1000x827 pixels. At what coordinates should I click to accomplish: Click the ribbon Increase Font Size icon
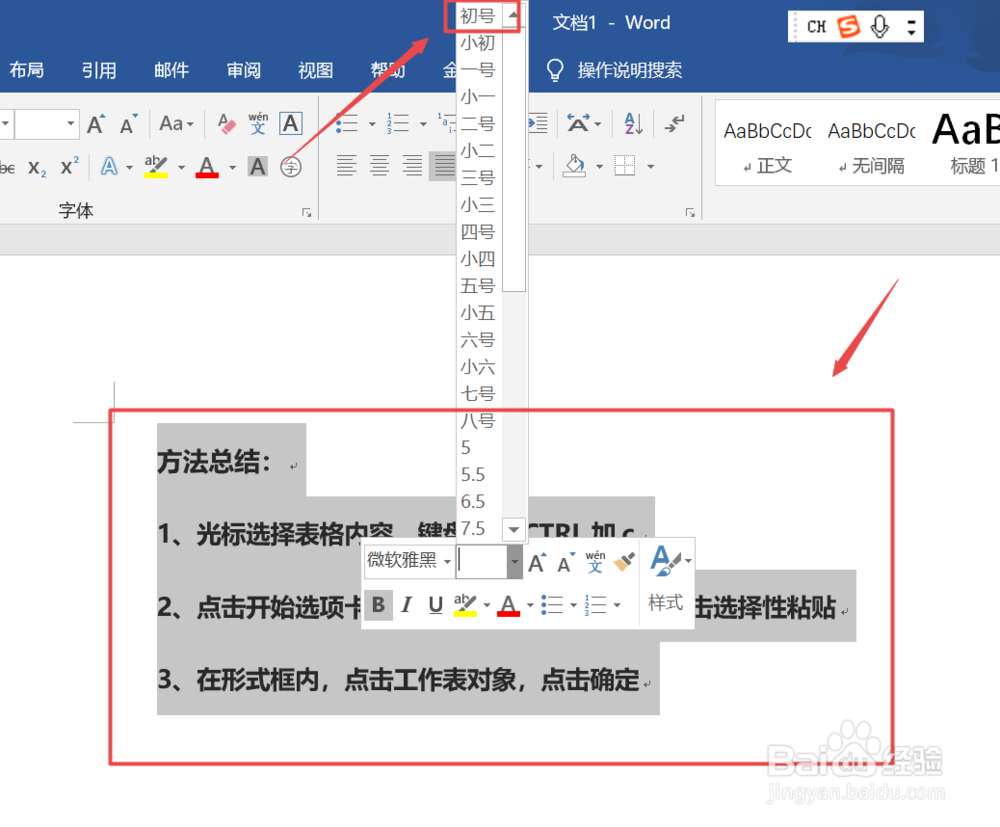tap(96, 124)
